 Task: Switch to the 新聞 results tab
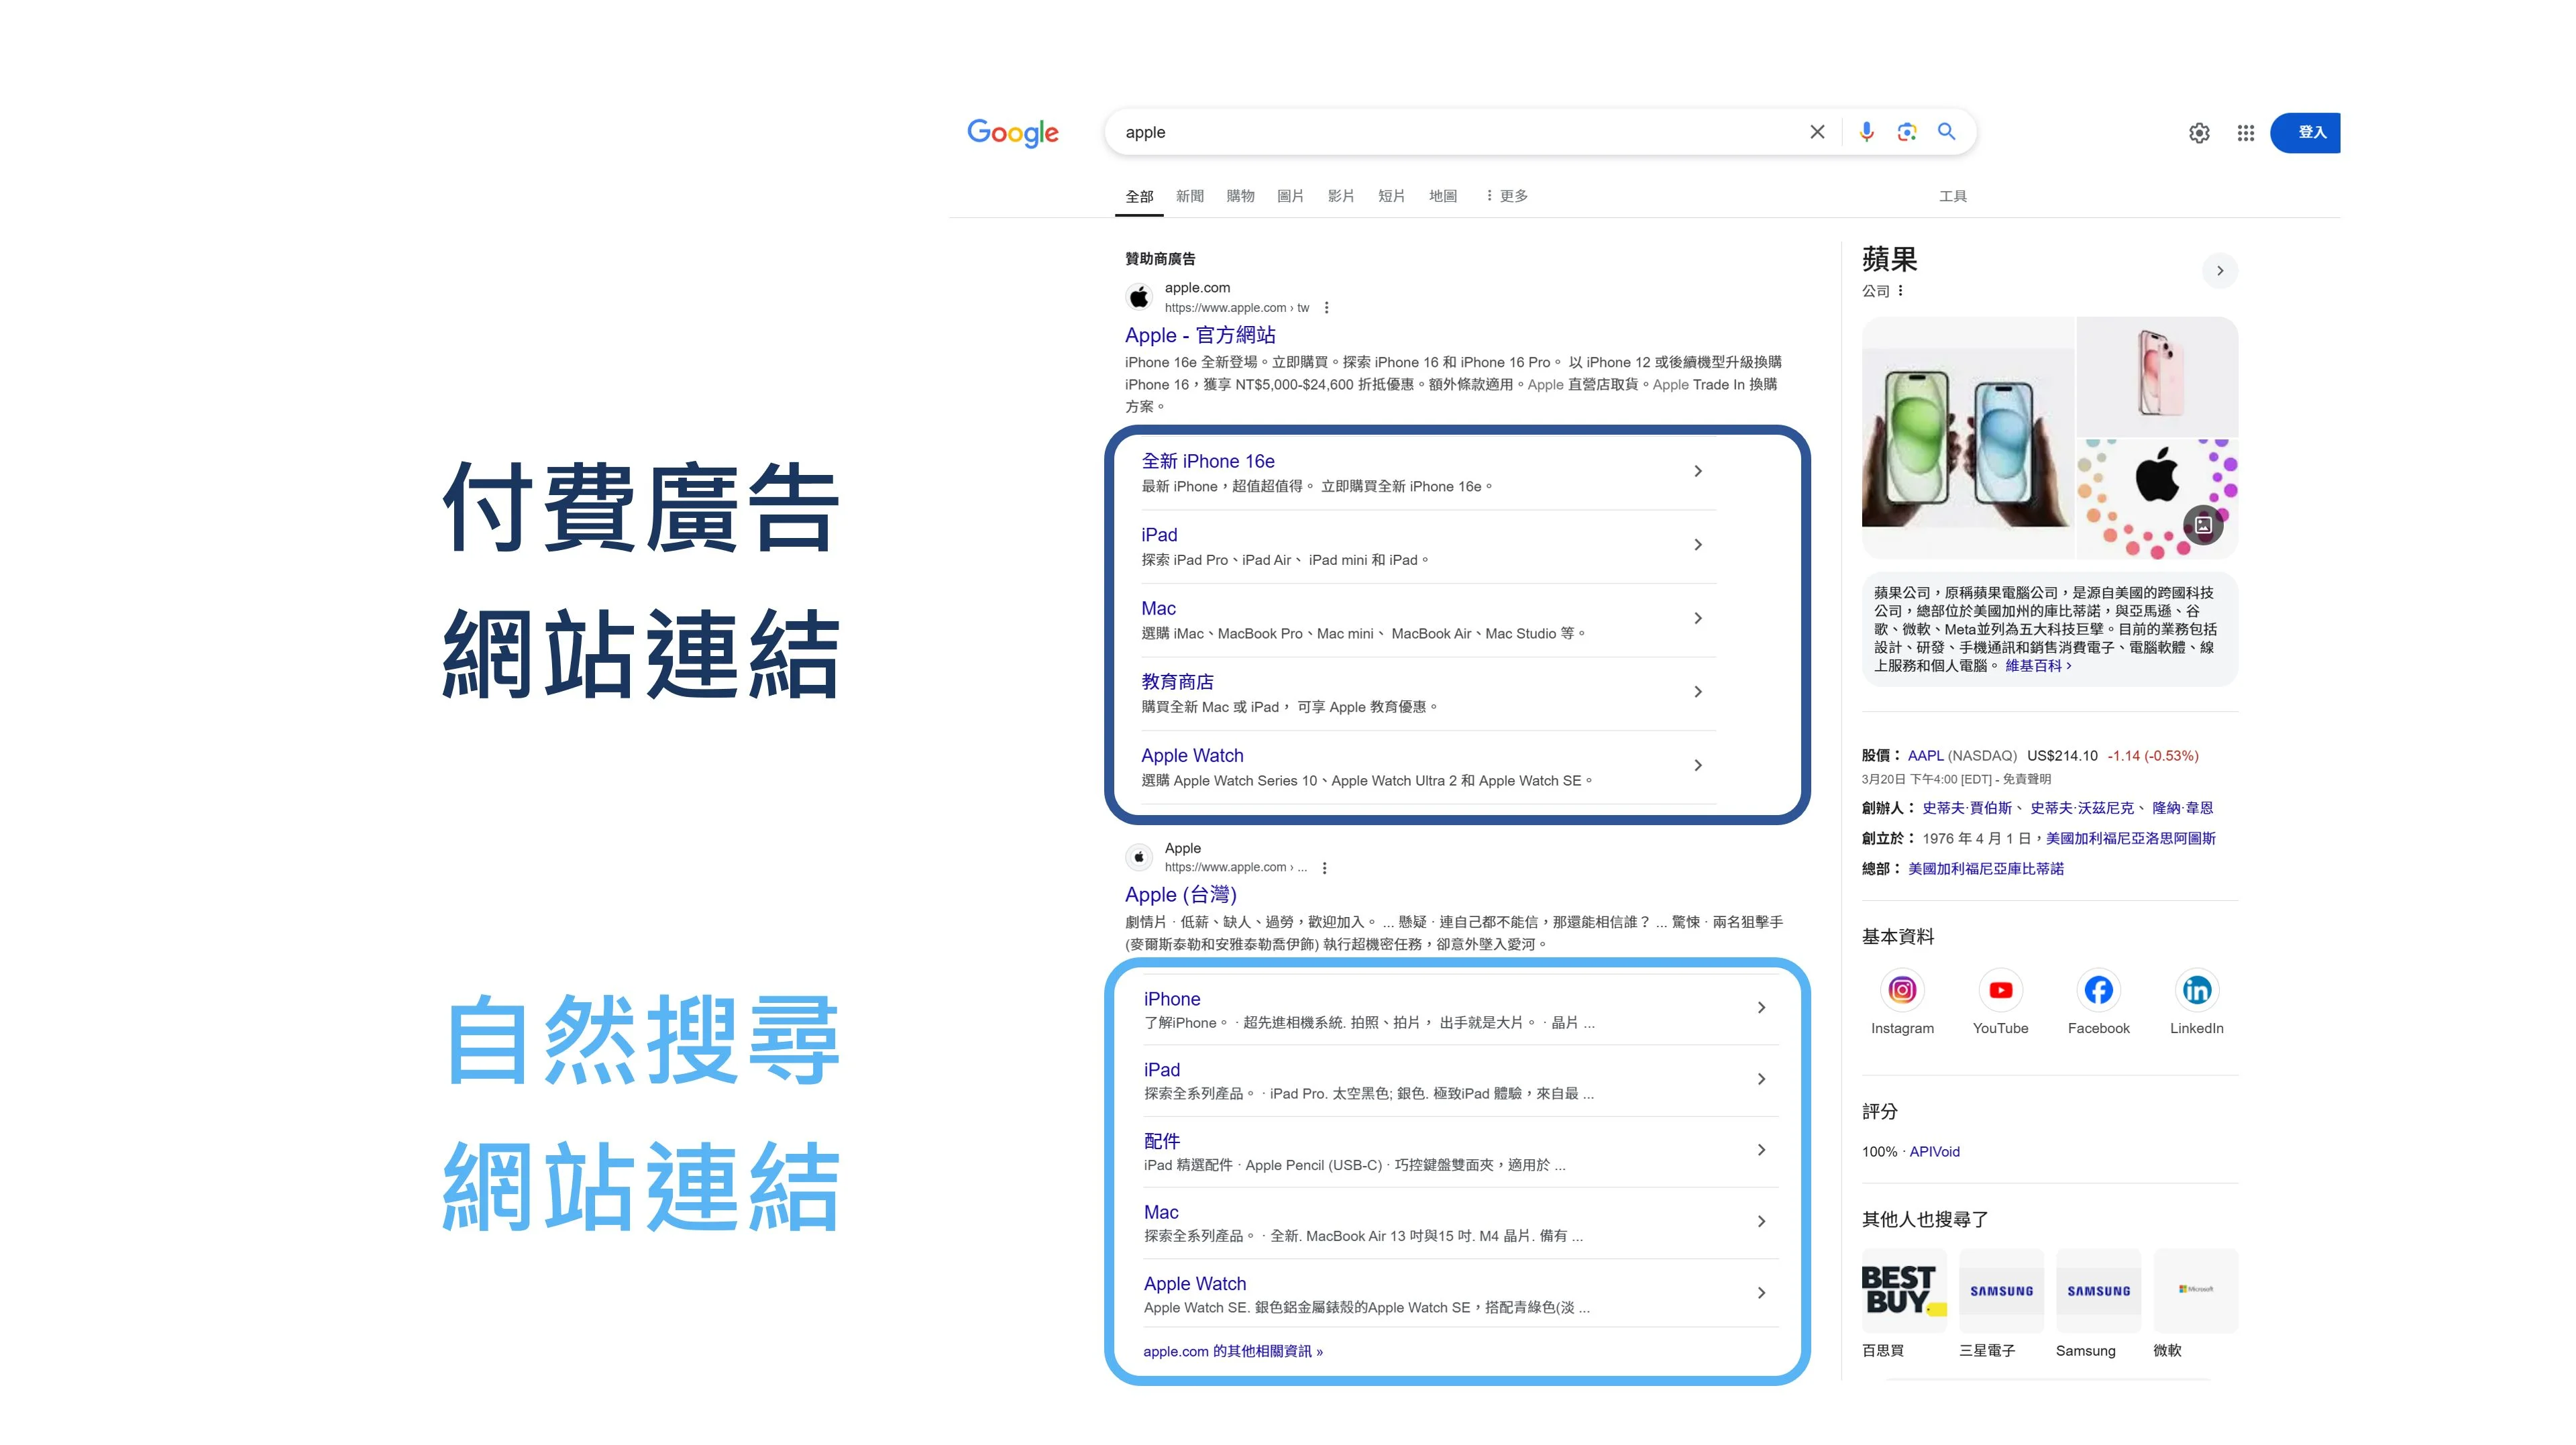[1189, 196]
